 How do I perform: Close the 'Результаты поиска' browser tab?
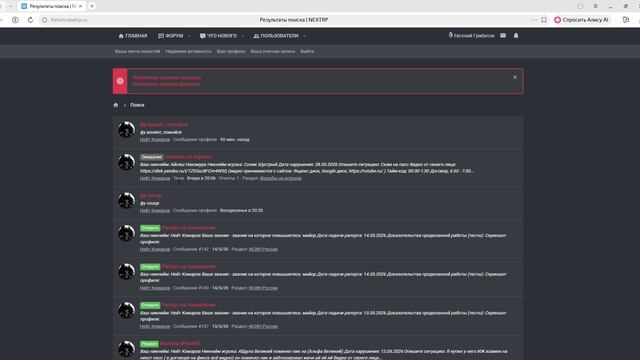point(80,6)
